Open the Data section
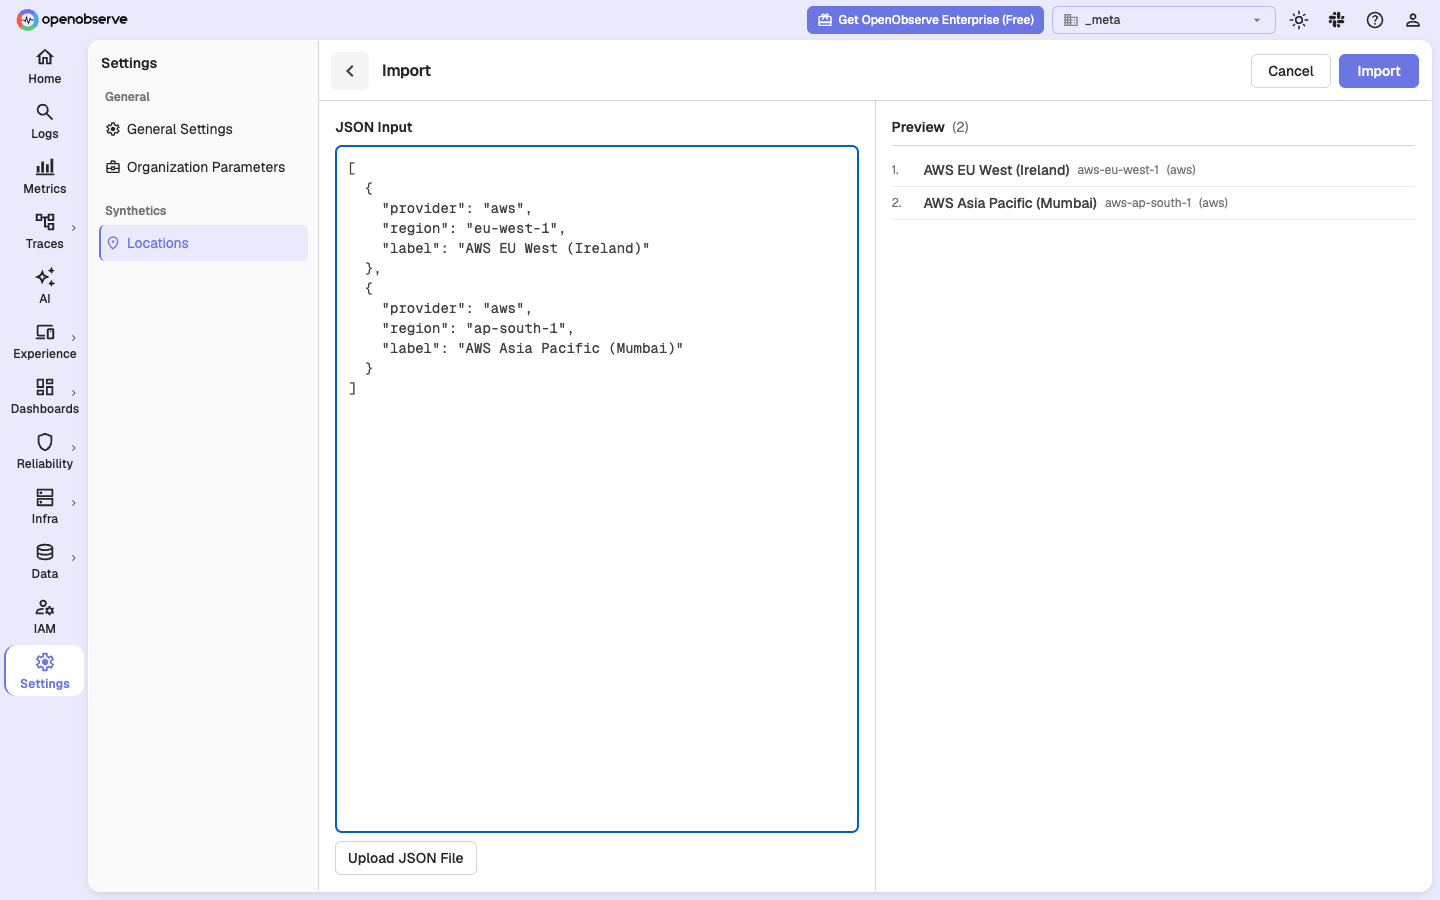The image size is (1440, 900). pos(45,562)
